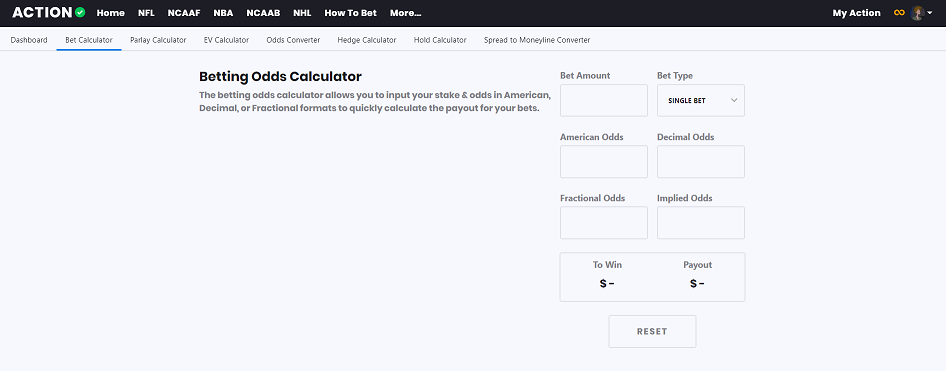Expand the More... navigation menu
This screenshot has height=371, width=946.
405,13
